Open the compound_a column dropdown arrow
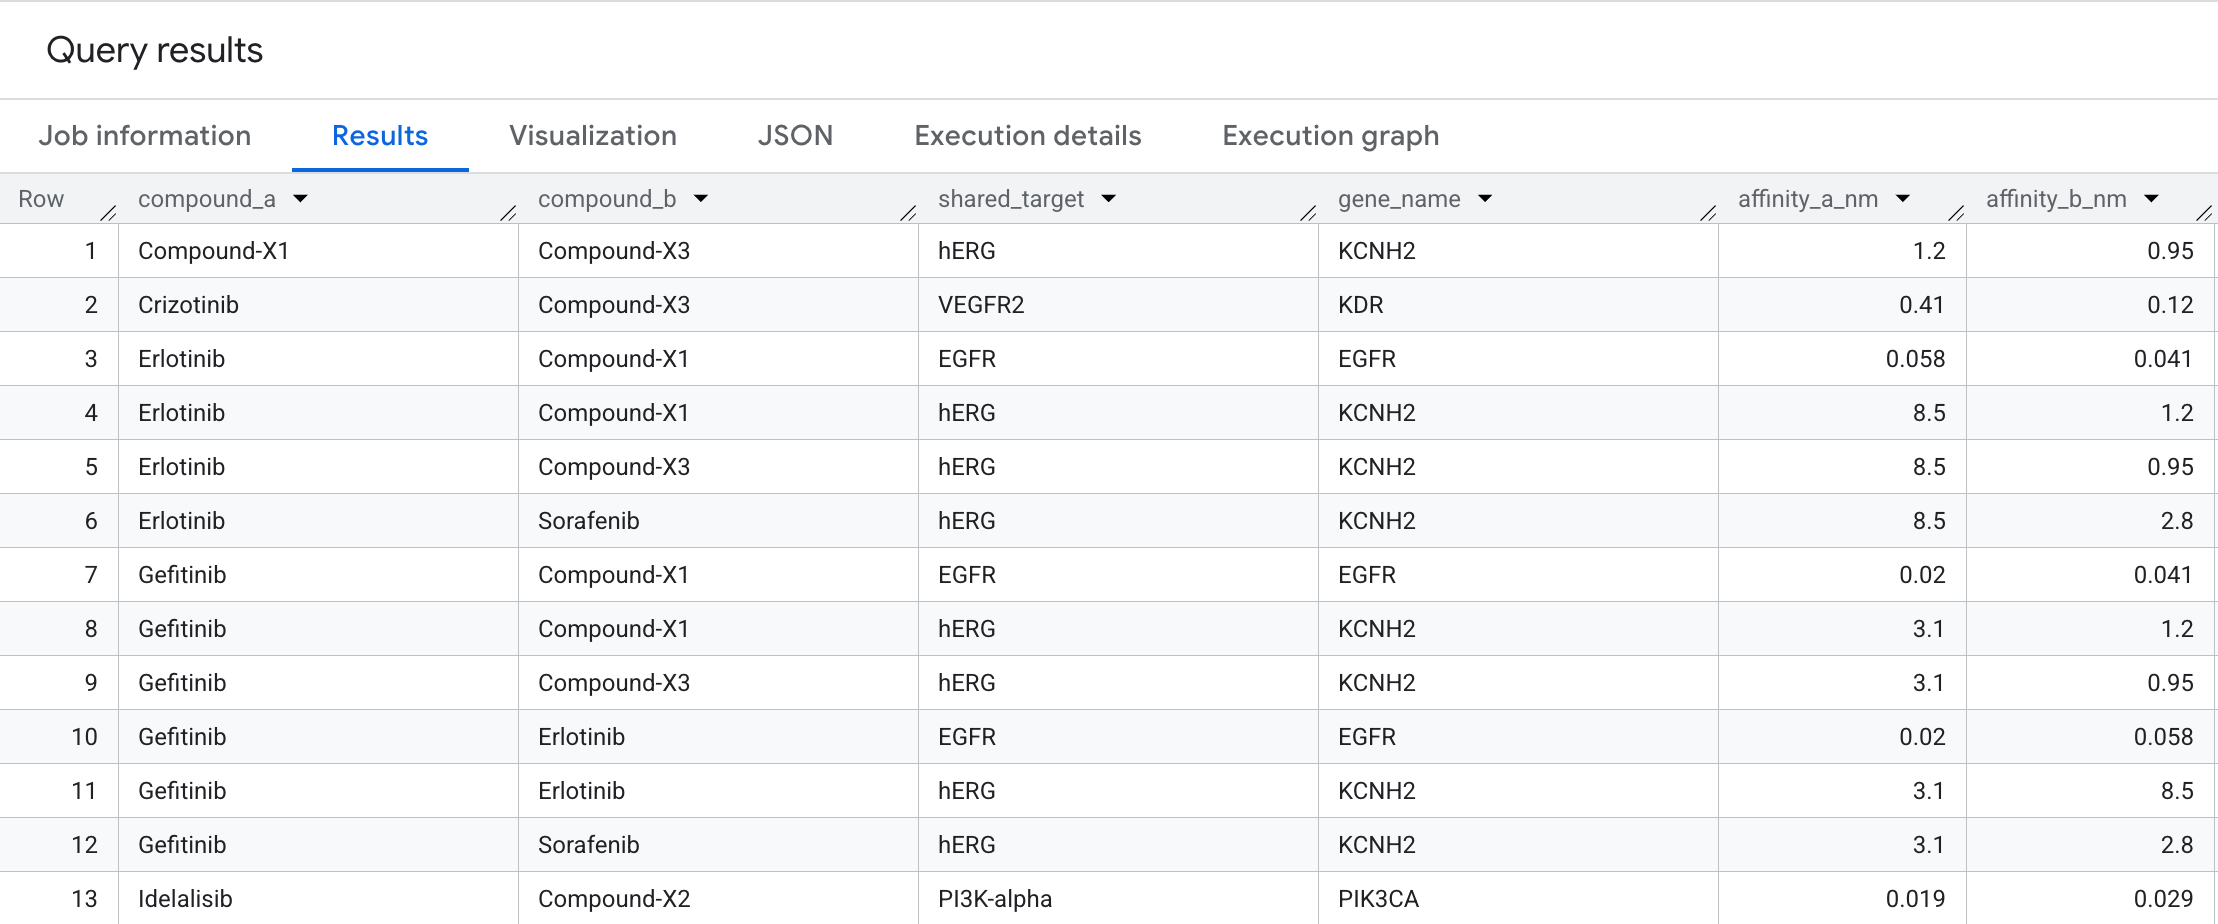This screenshot has width=2218, height=924. point(301,199)
